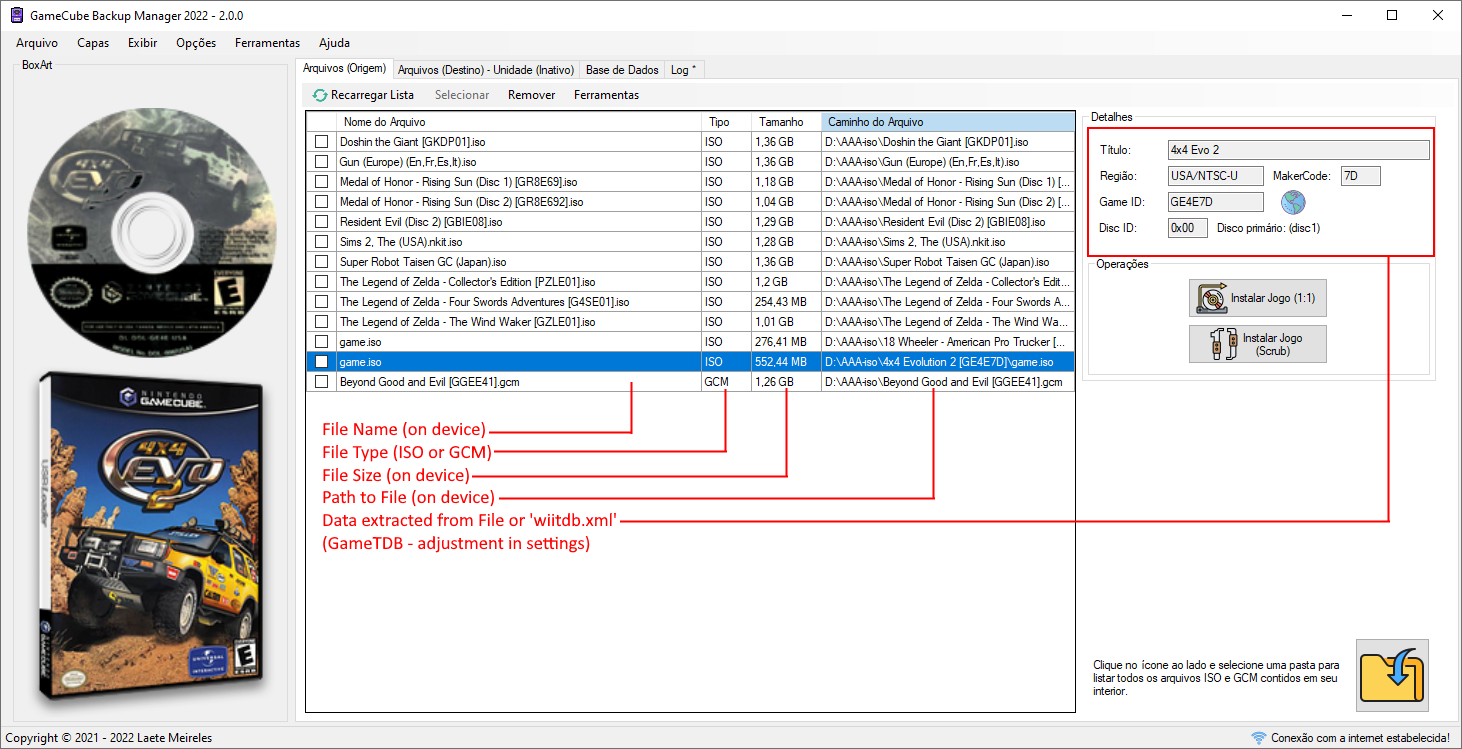Switch to Arquivos (Destino) tab
This screenshot has height=749, width=1462.
click(486, 70)
